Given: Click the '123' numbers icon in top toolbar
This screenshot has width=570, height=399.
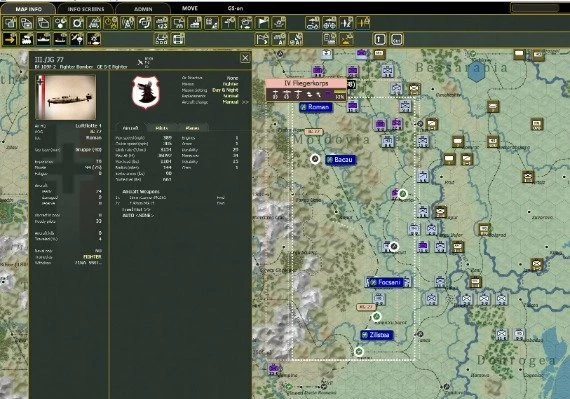Looking at the screenshot, I should [x=161, y=23].
